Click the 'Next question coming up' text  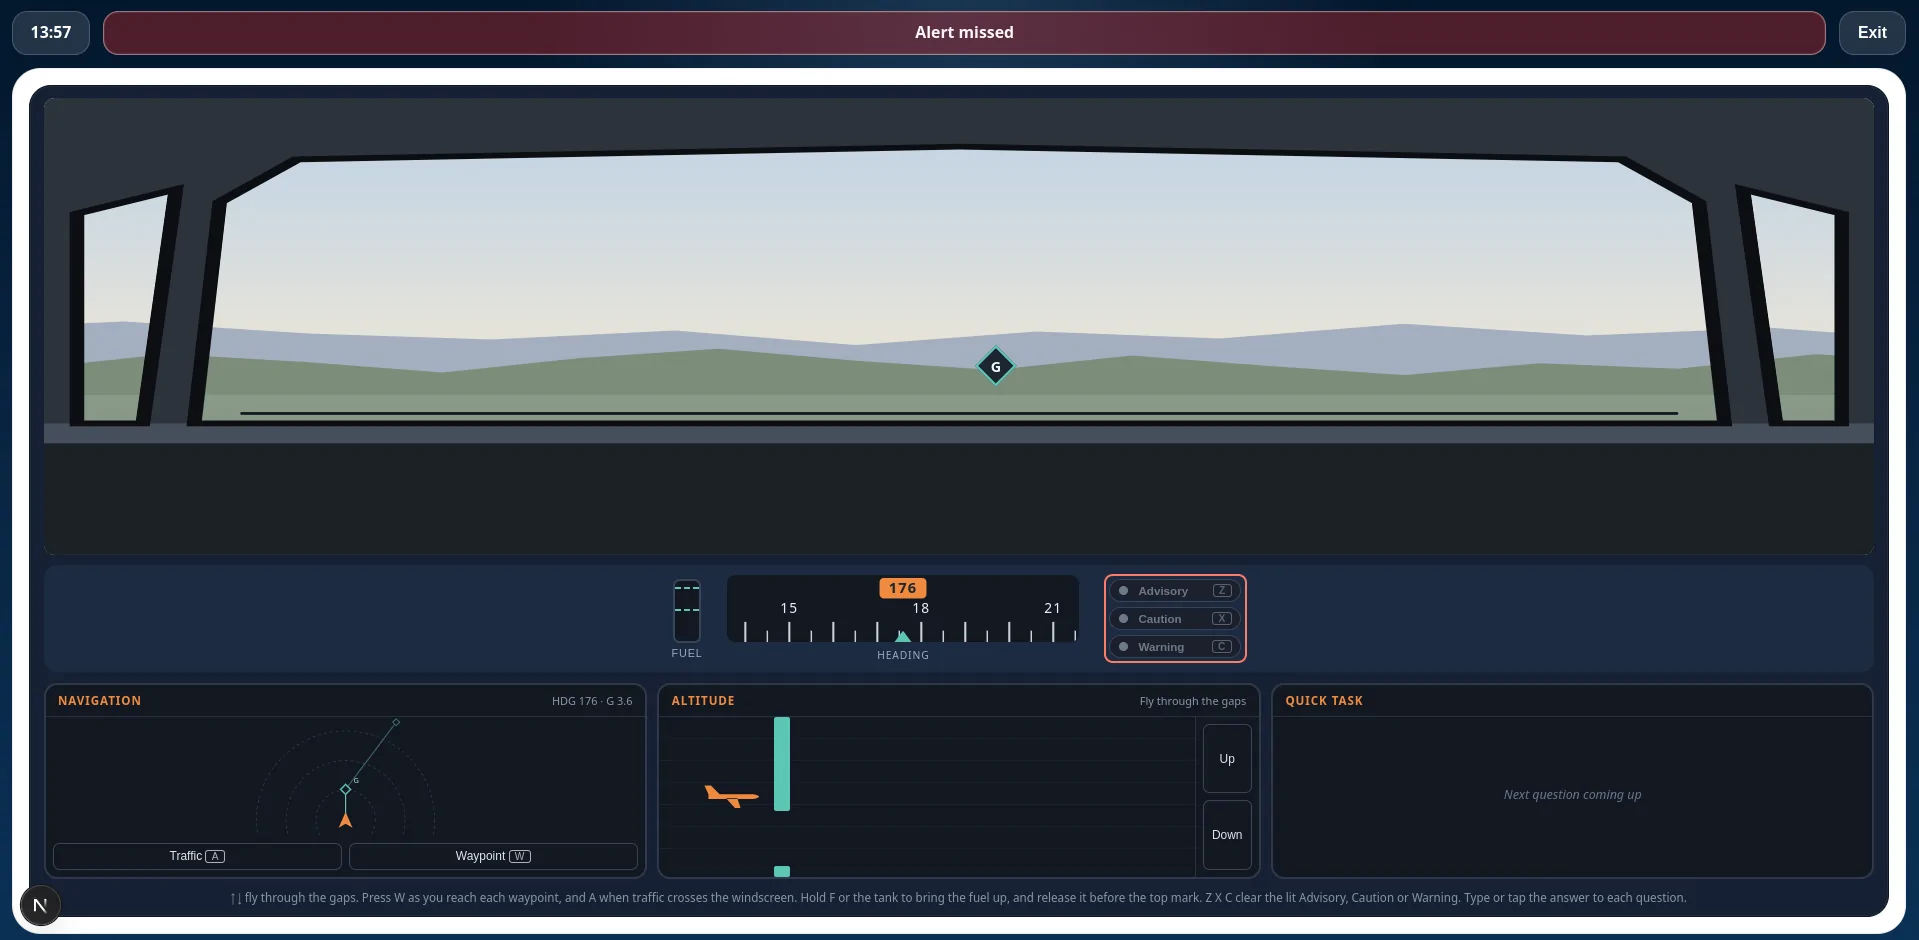1572,795
